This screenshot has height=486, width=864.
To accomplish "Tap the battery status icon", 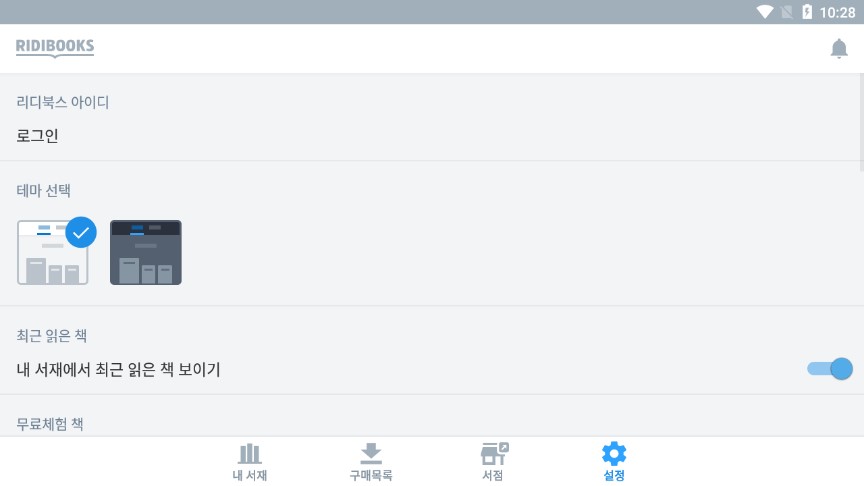I will pos(807,12).
